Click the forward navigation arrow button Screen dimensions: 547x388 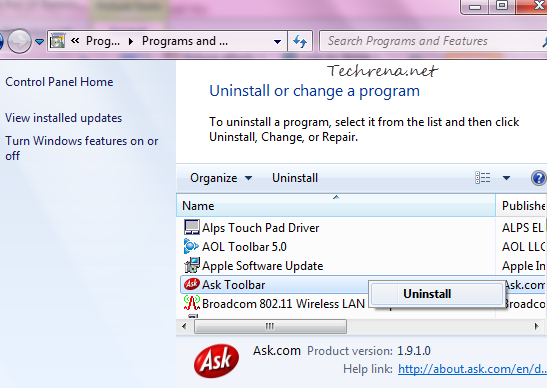pos(19,41)
